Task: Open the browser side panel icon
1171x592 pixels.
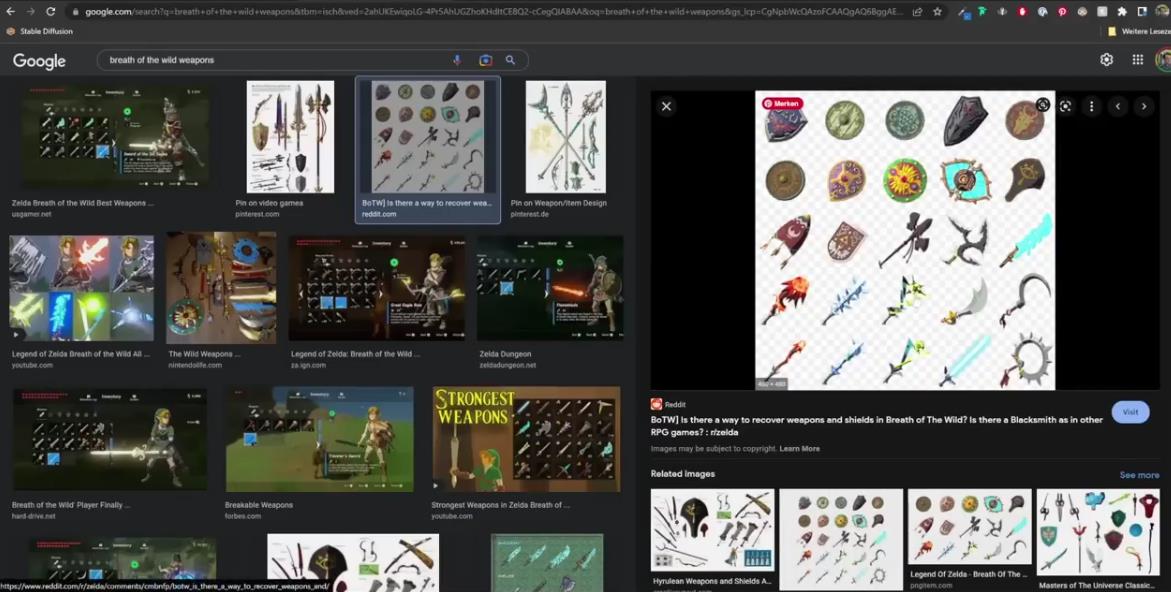Action: (x=1142, y=12)
